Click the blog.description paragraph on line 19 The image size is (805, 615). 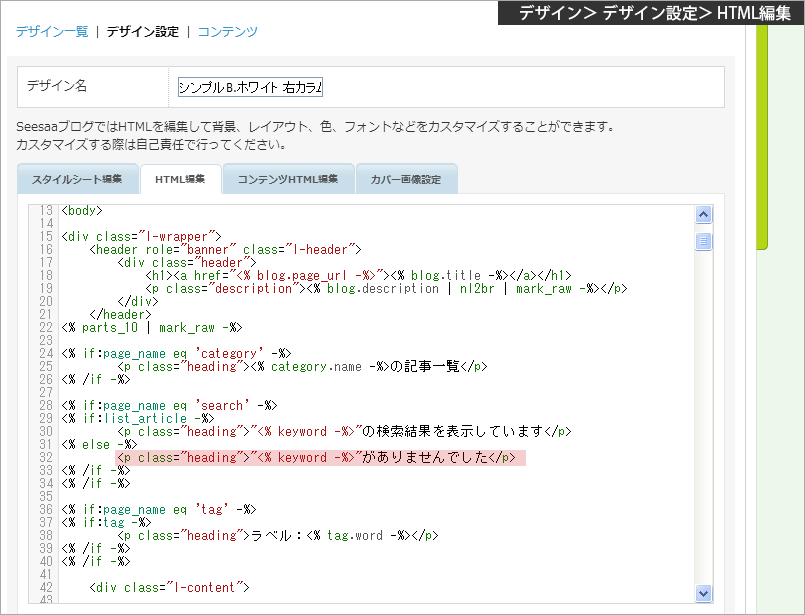tap(386, 289)
